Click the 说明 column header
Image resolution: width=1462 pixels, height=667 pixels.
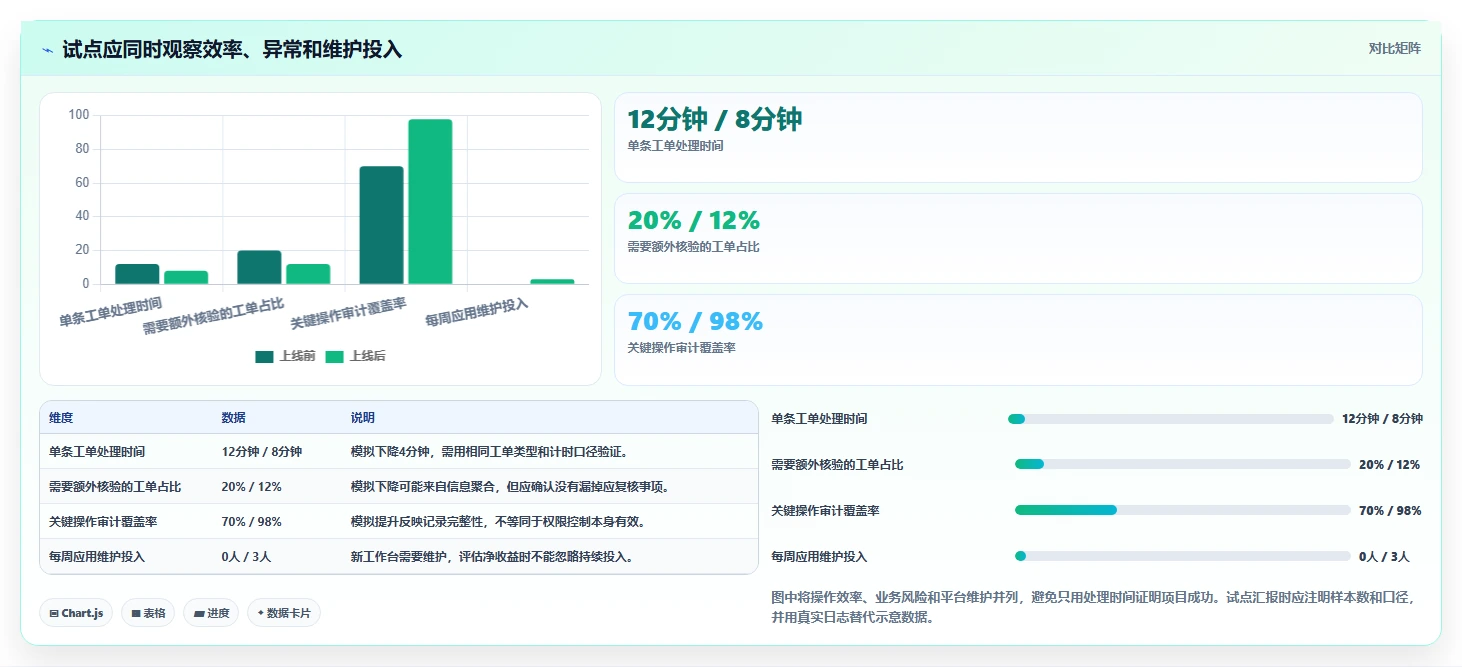point(363,418)
